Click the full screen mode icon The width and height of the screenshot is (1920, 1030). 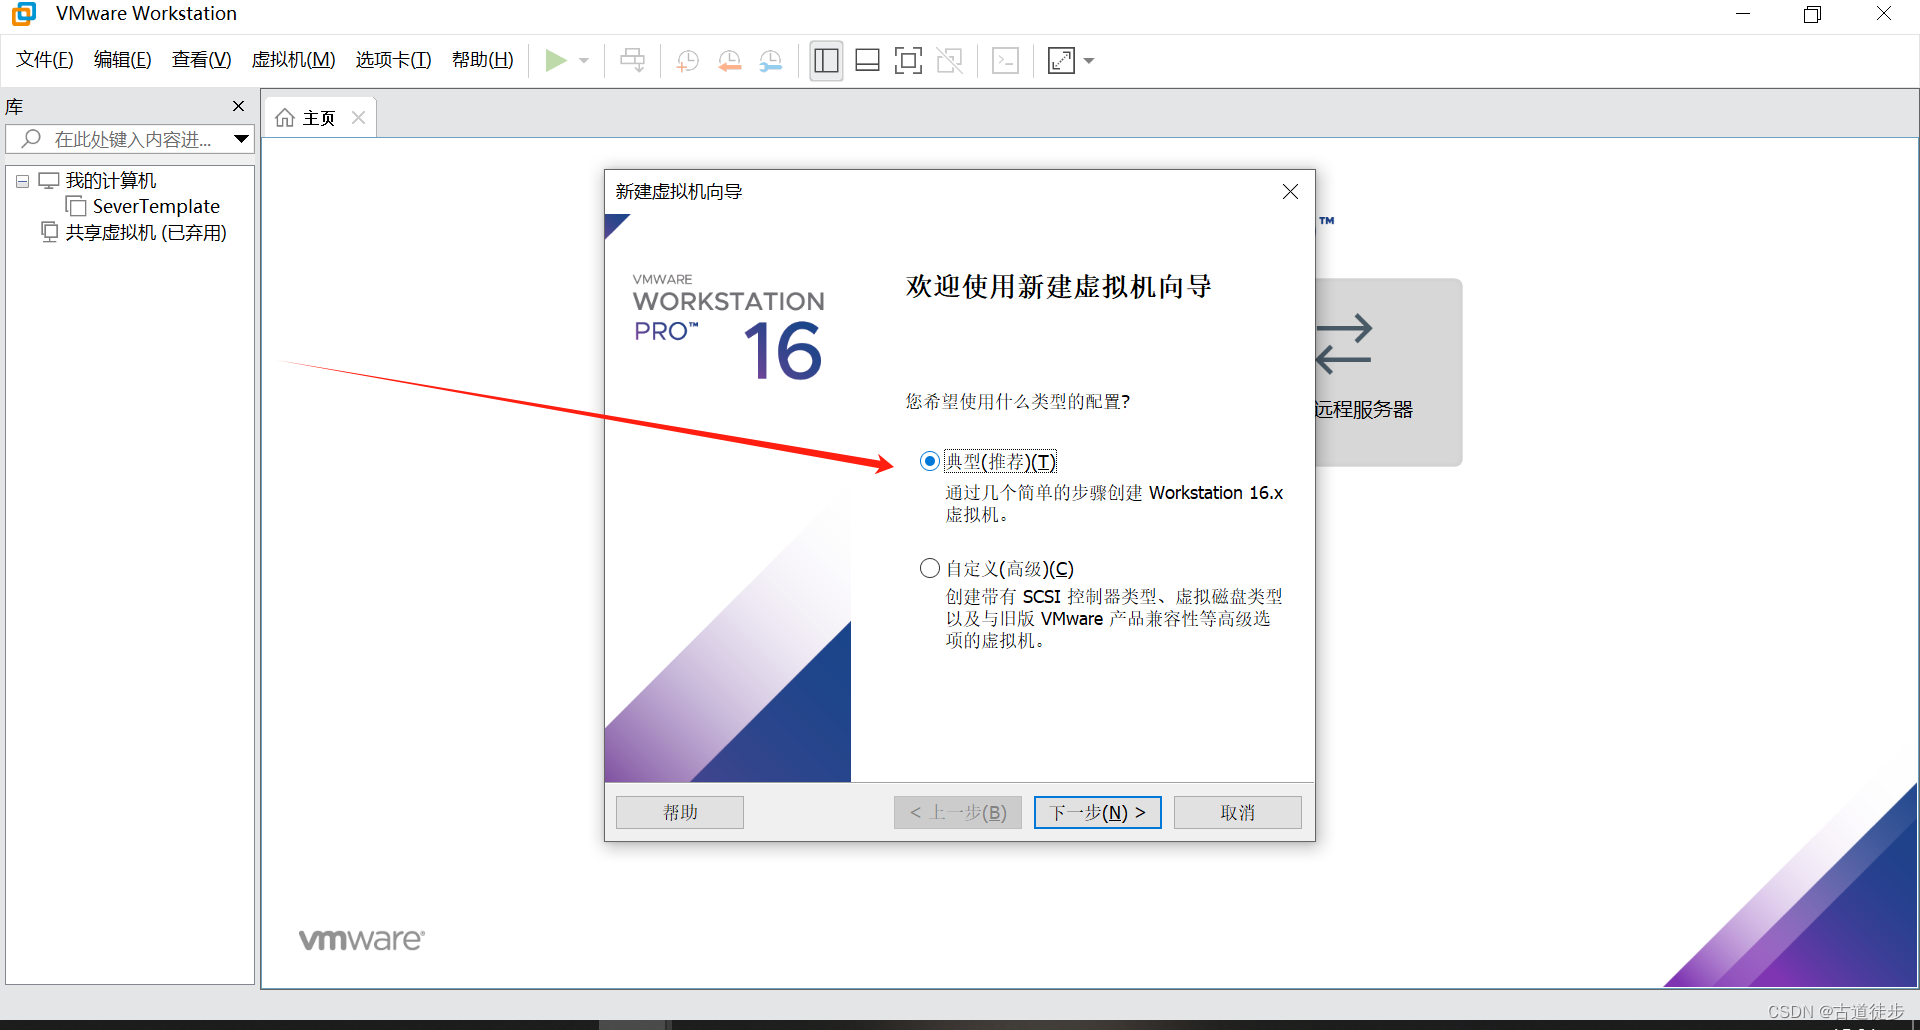908,61
